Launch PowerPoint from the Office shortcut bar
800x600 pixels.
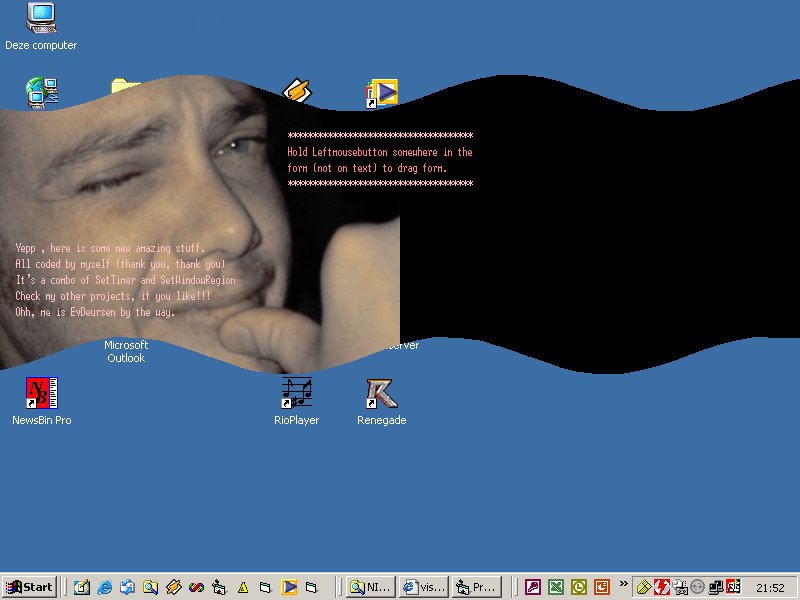602,587
